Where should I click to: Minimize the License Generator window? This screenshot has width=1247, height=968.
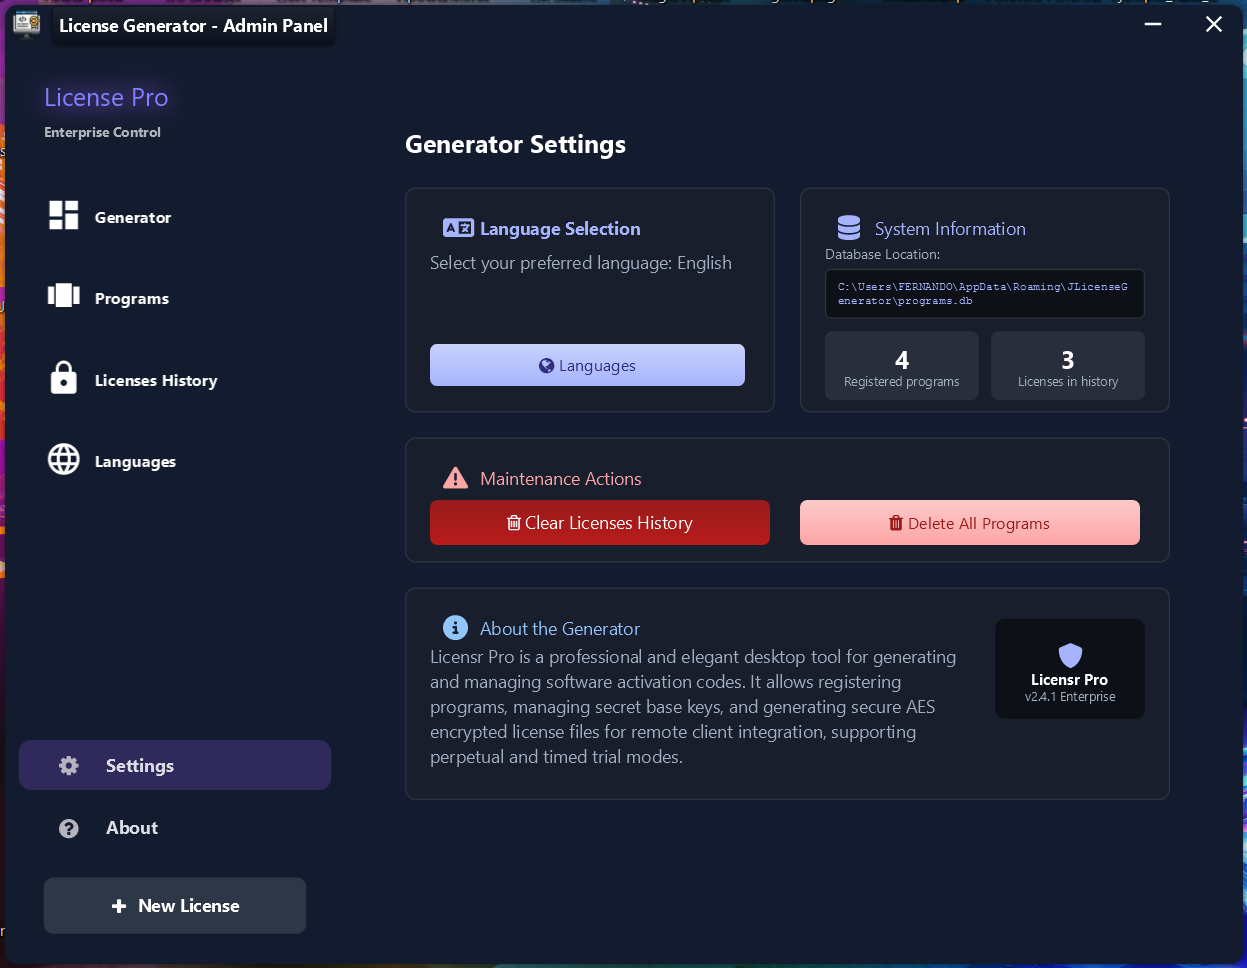[x=1153, y=24]
